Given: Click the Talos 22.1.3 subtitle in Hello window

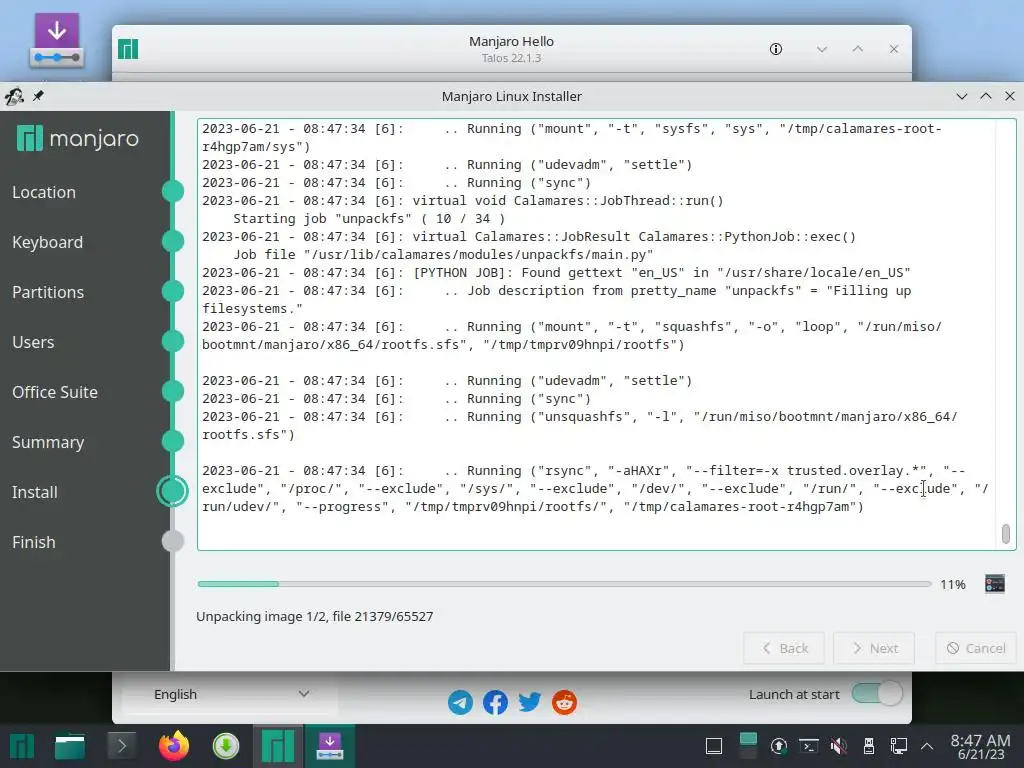Looking at the screenshot, I should (511, 58).
